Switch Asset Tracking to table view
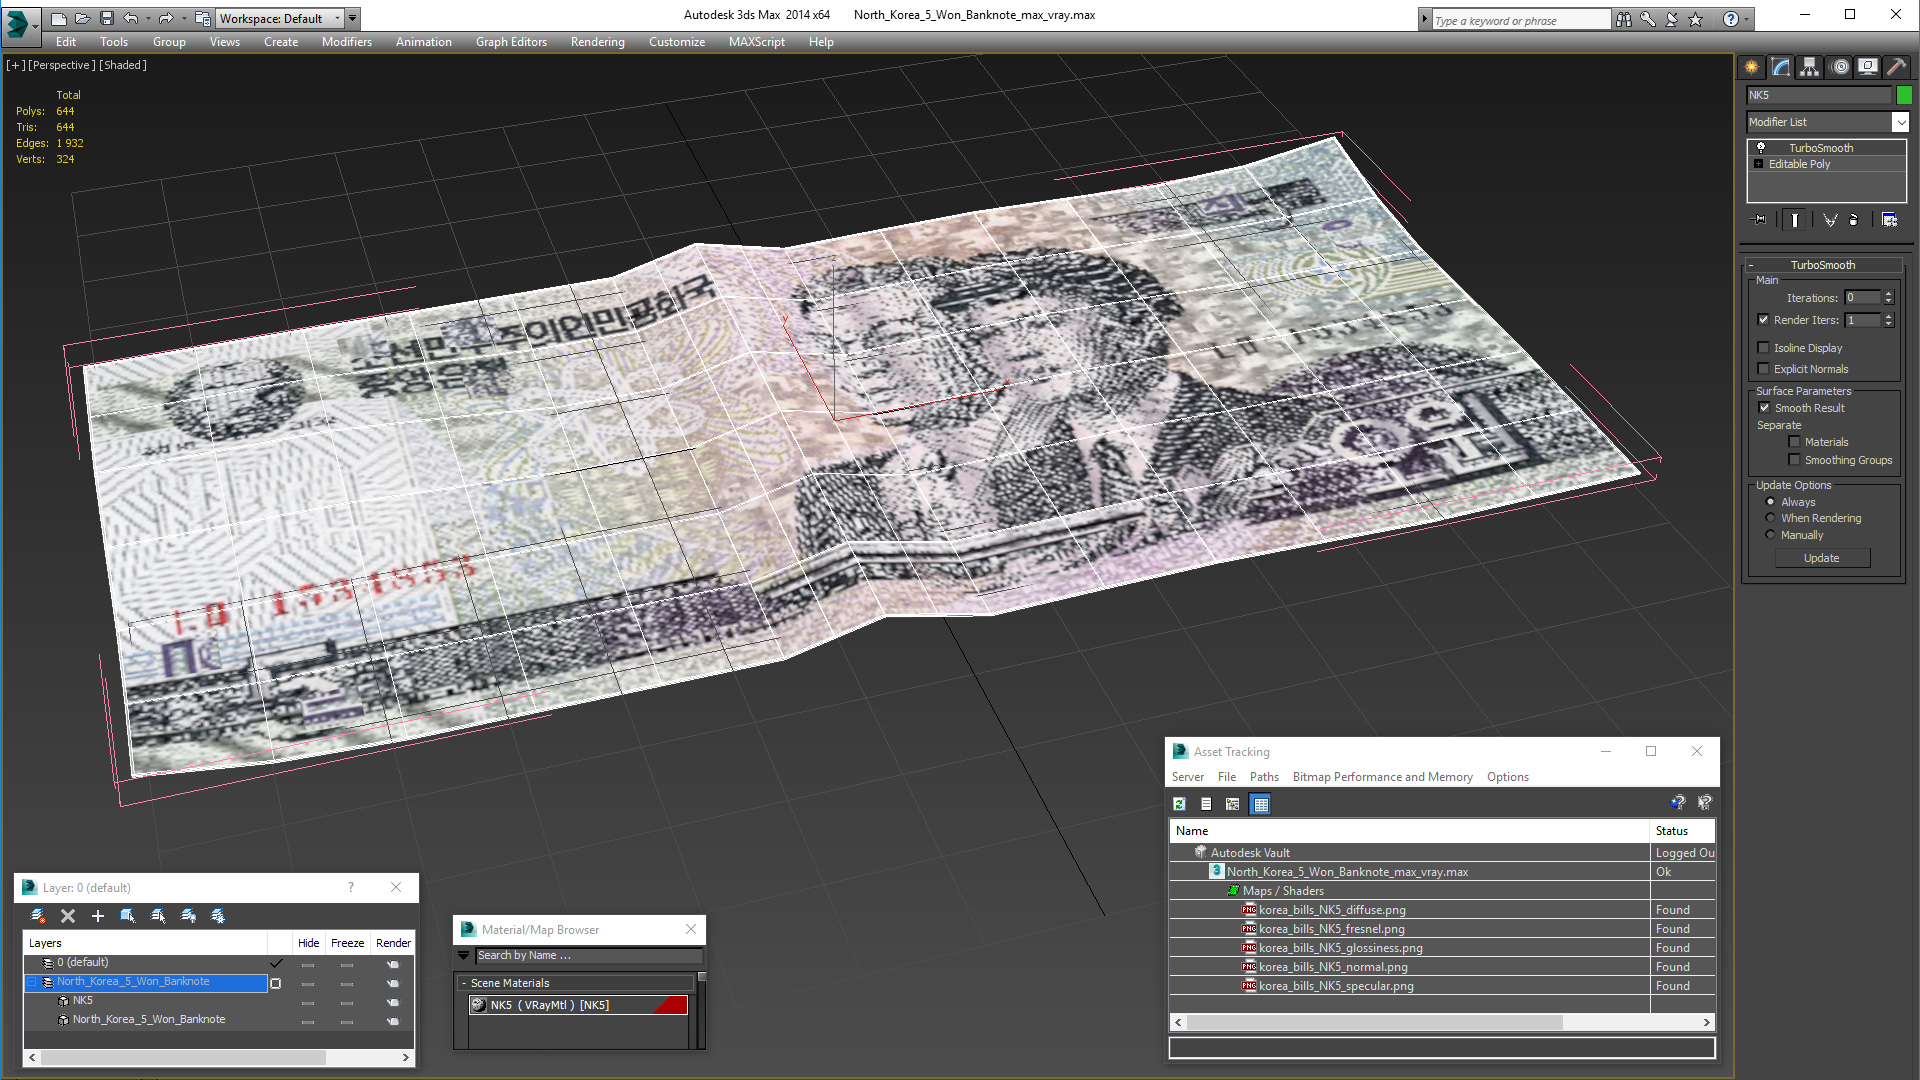The image size is (1920, 1080). click(x=1260, y=804)
